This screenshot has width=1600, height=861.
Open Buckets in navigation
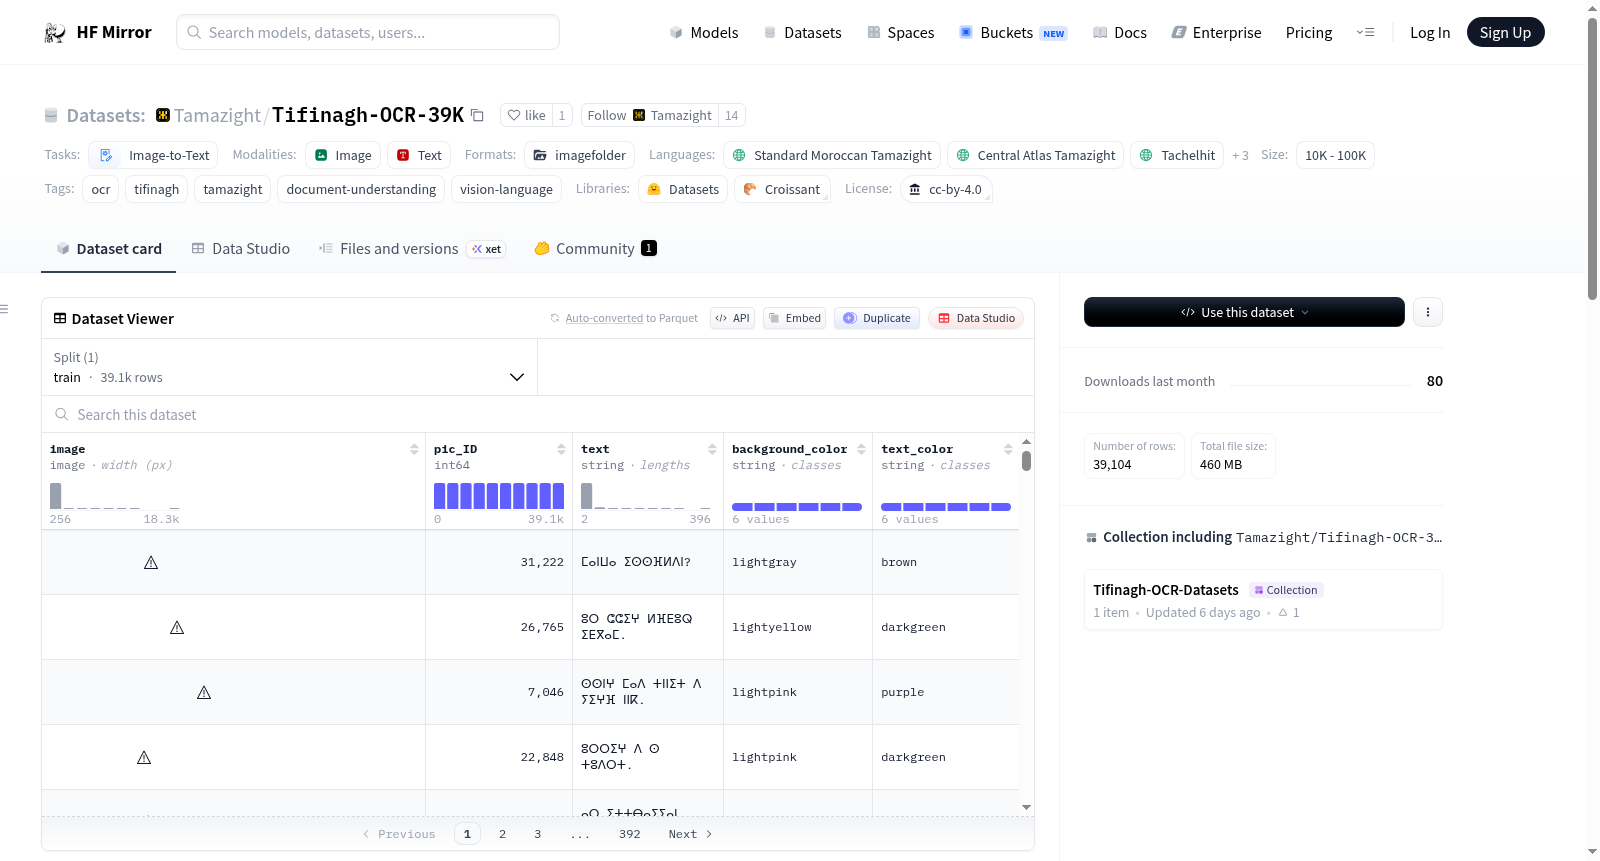[1013, 33]
